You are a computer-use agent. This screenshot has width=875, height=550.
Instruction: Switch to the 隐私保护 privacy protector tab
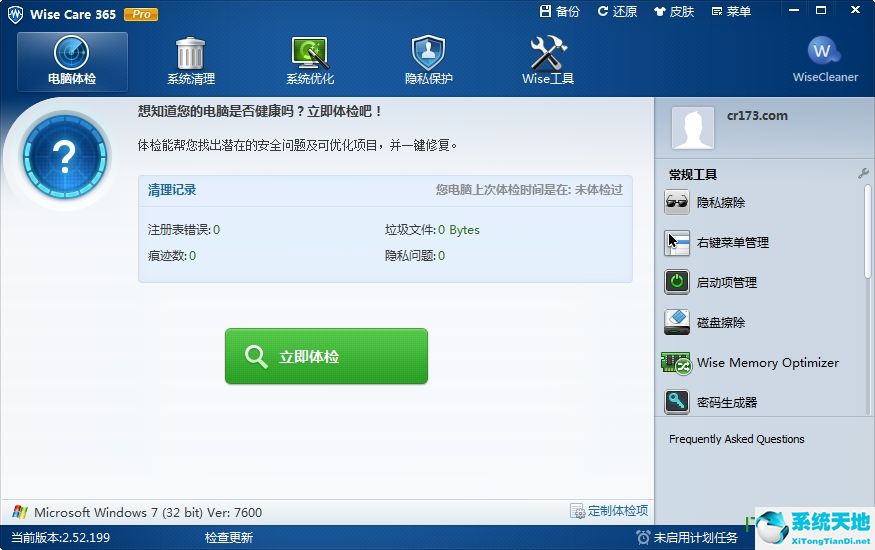click(x=429, y=61)
